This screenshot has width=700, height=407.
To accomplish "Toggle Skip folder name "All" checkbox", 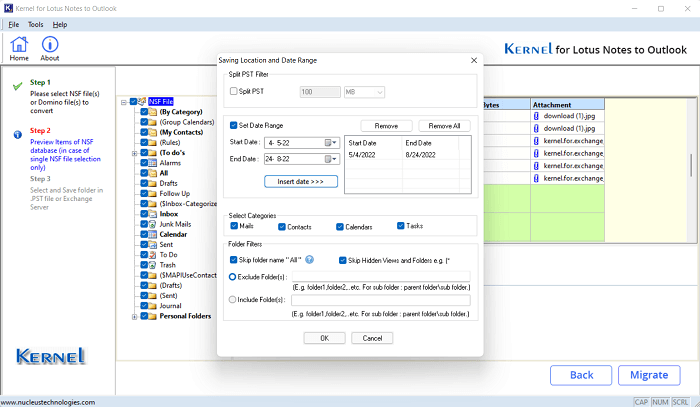I will [x=233, y=260].
